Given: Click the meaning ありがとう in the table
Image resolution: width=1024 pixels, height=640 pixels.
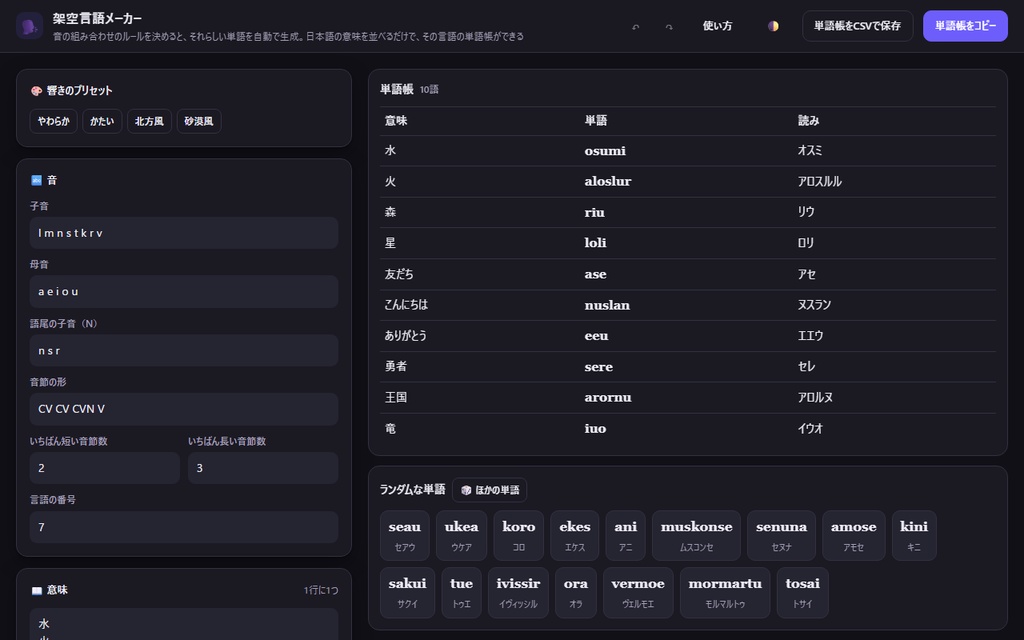Looking at the screenshot, I should point(406,336).
